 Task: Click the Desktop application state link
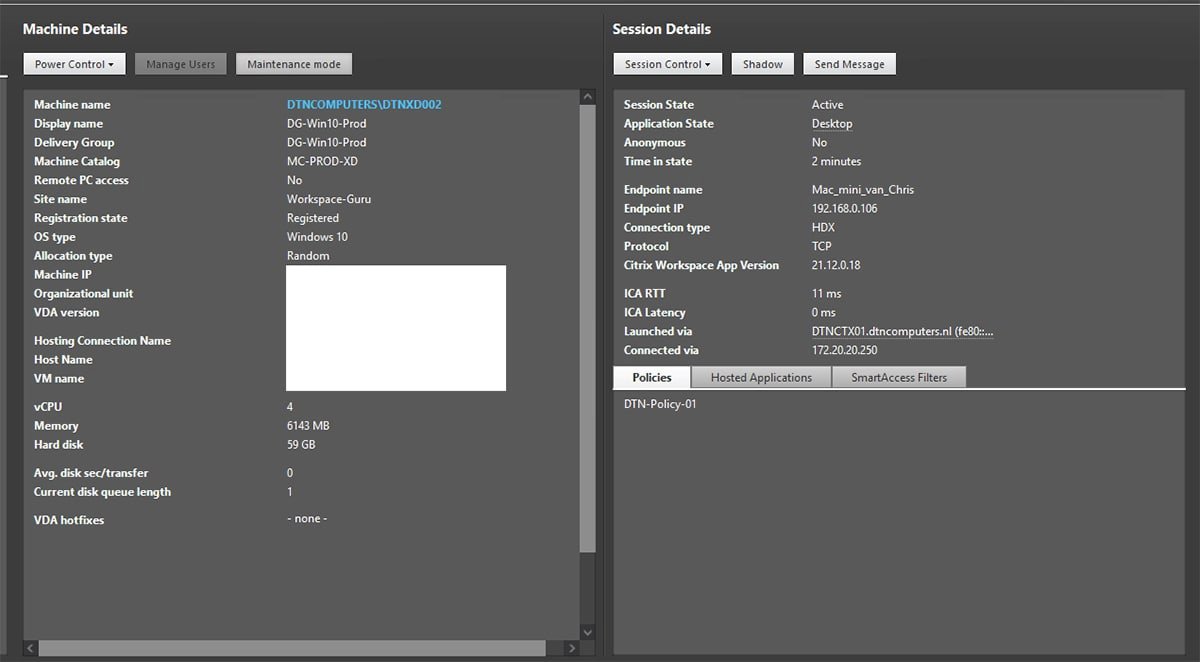tap(831, 124)
